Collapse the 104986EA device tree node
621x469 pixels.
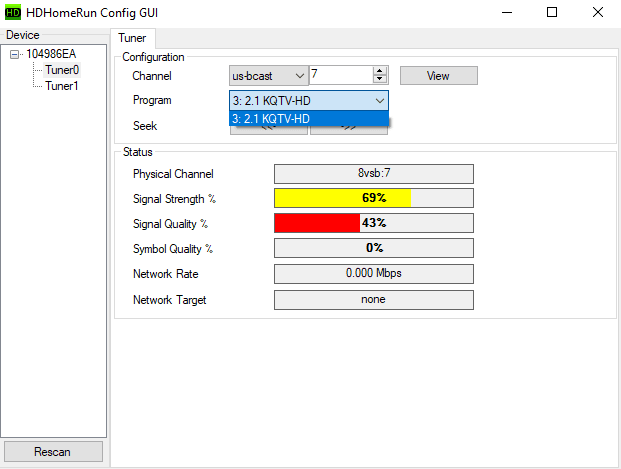point(14,54)
